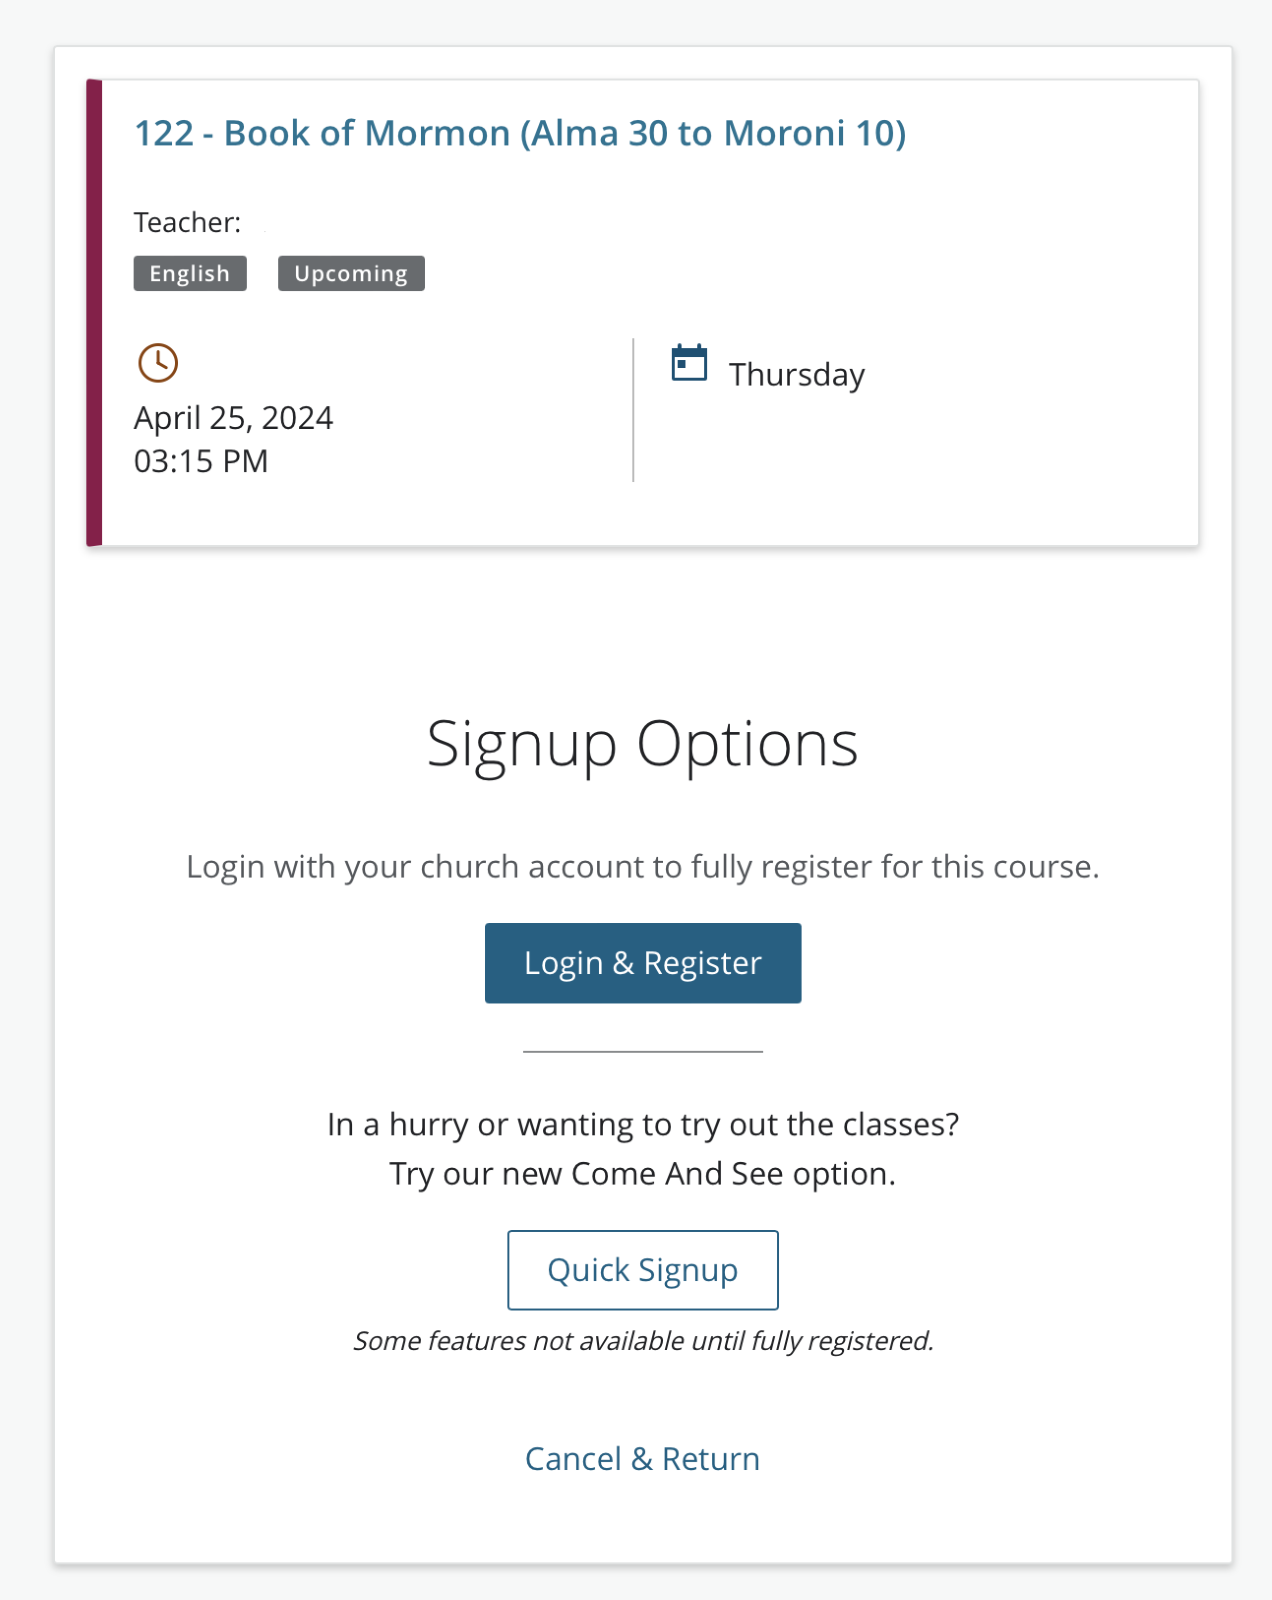This screenshot has width=1272, height=1600.
Task: Click the English language tag
Action: (x=190, y=274)
